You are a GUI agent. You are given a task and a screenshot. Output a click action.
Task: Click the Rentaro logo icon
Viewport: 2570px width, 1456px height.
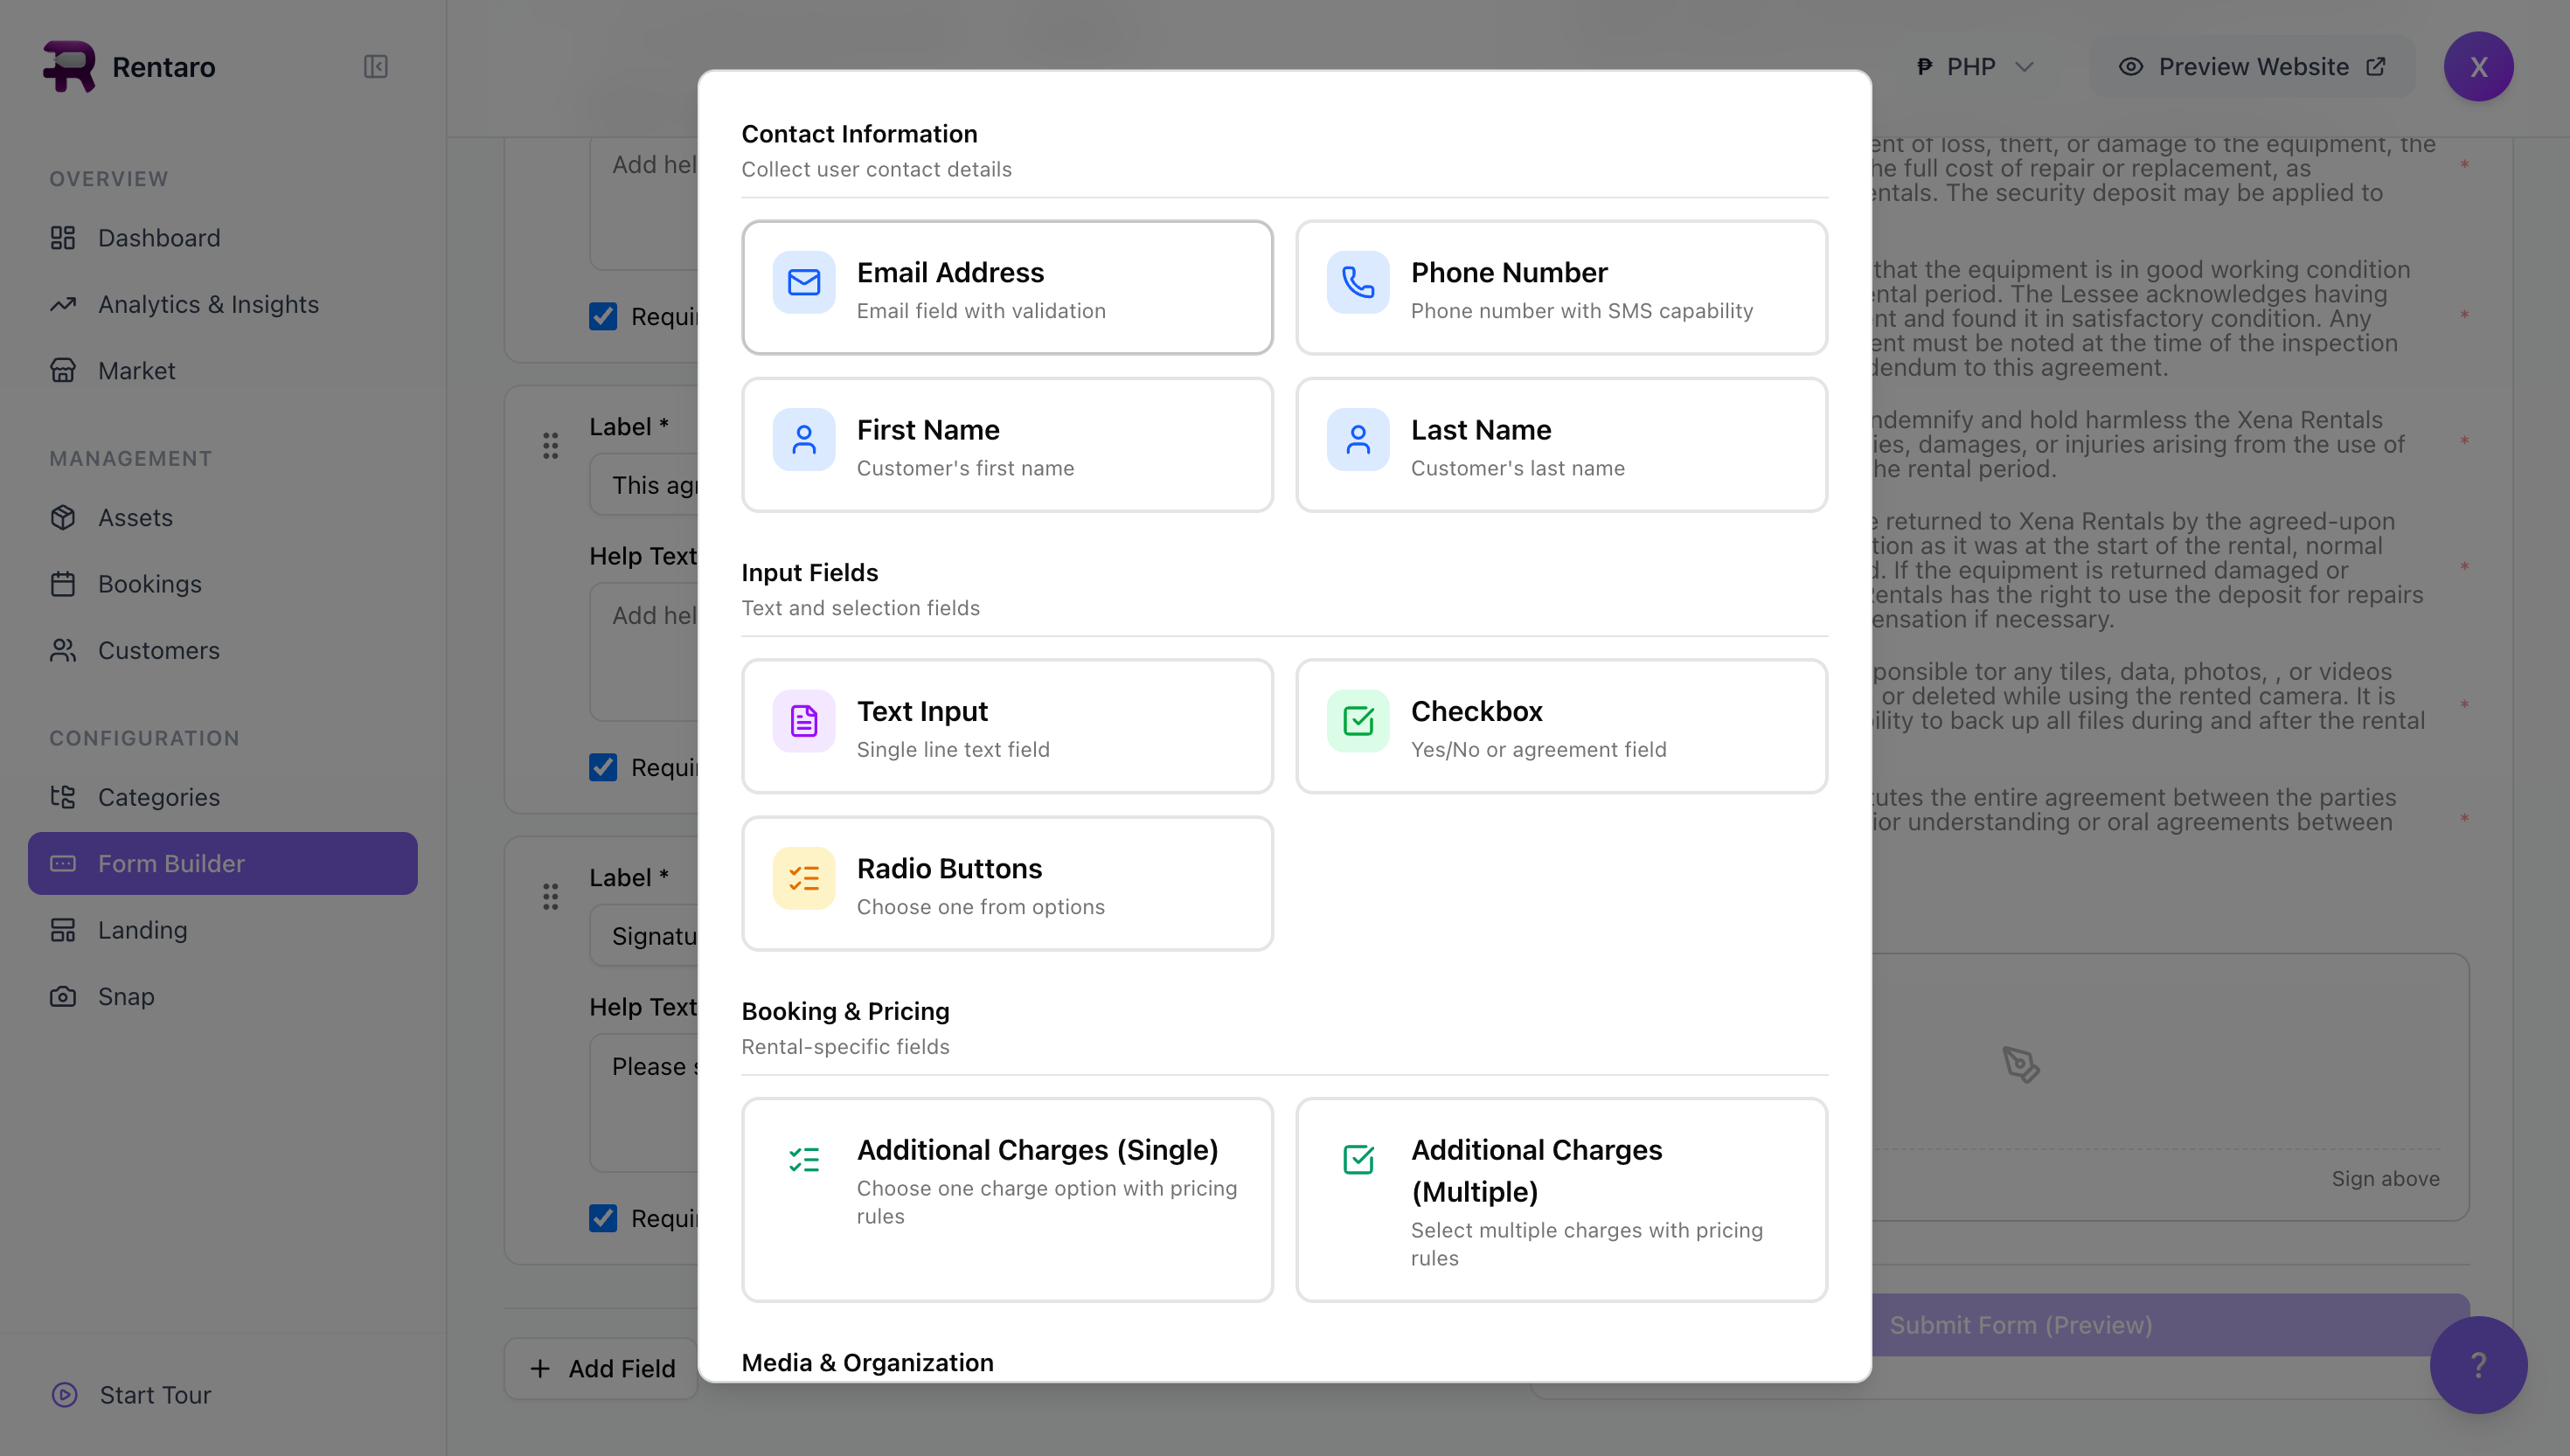[x=69, y=67]
